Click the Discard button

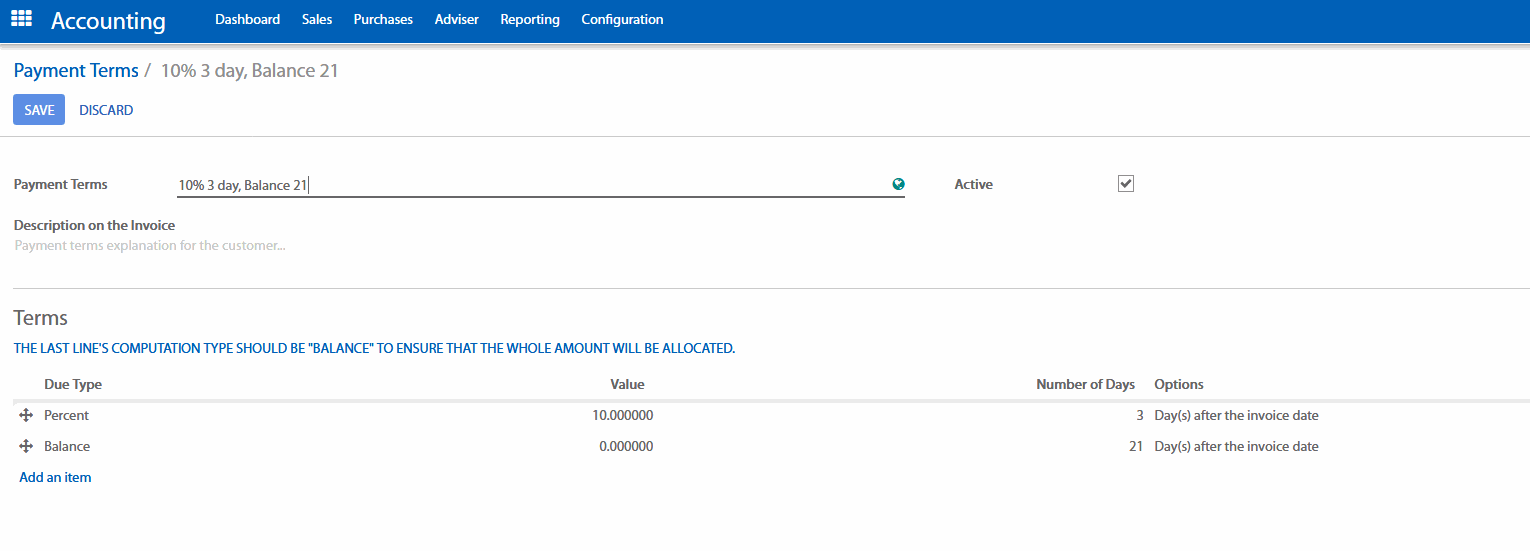[106, 110]
